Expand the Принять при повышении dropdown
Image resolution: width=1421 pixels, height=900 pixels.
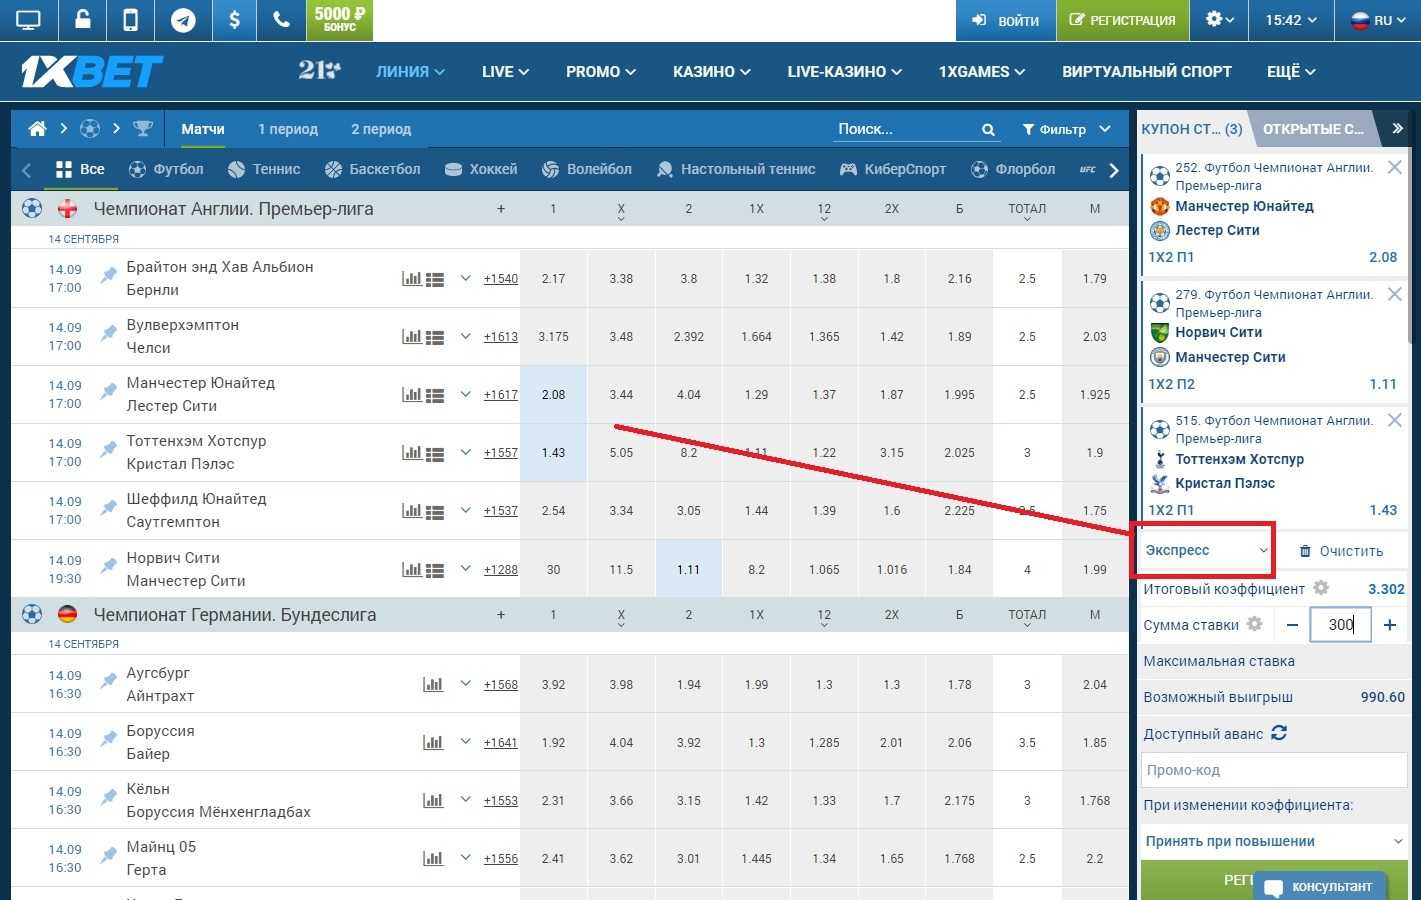[x=1273, y=841]
